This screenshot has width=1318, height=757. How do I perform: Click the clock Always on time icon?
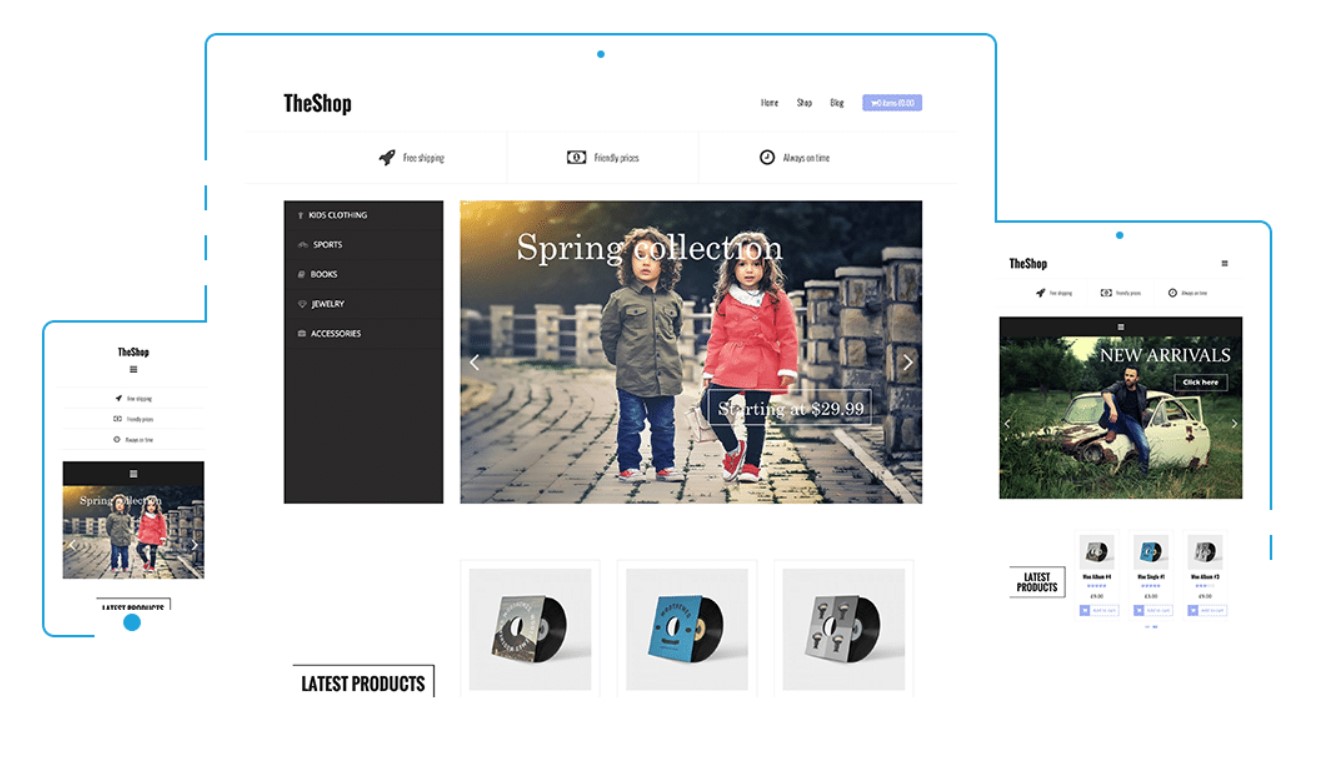coord(767,157)
